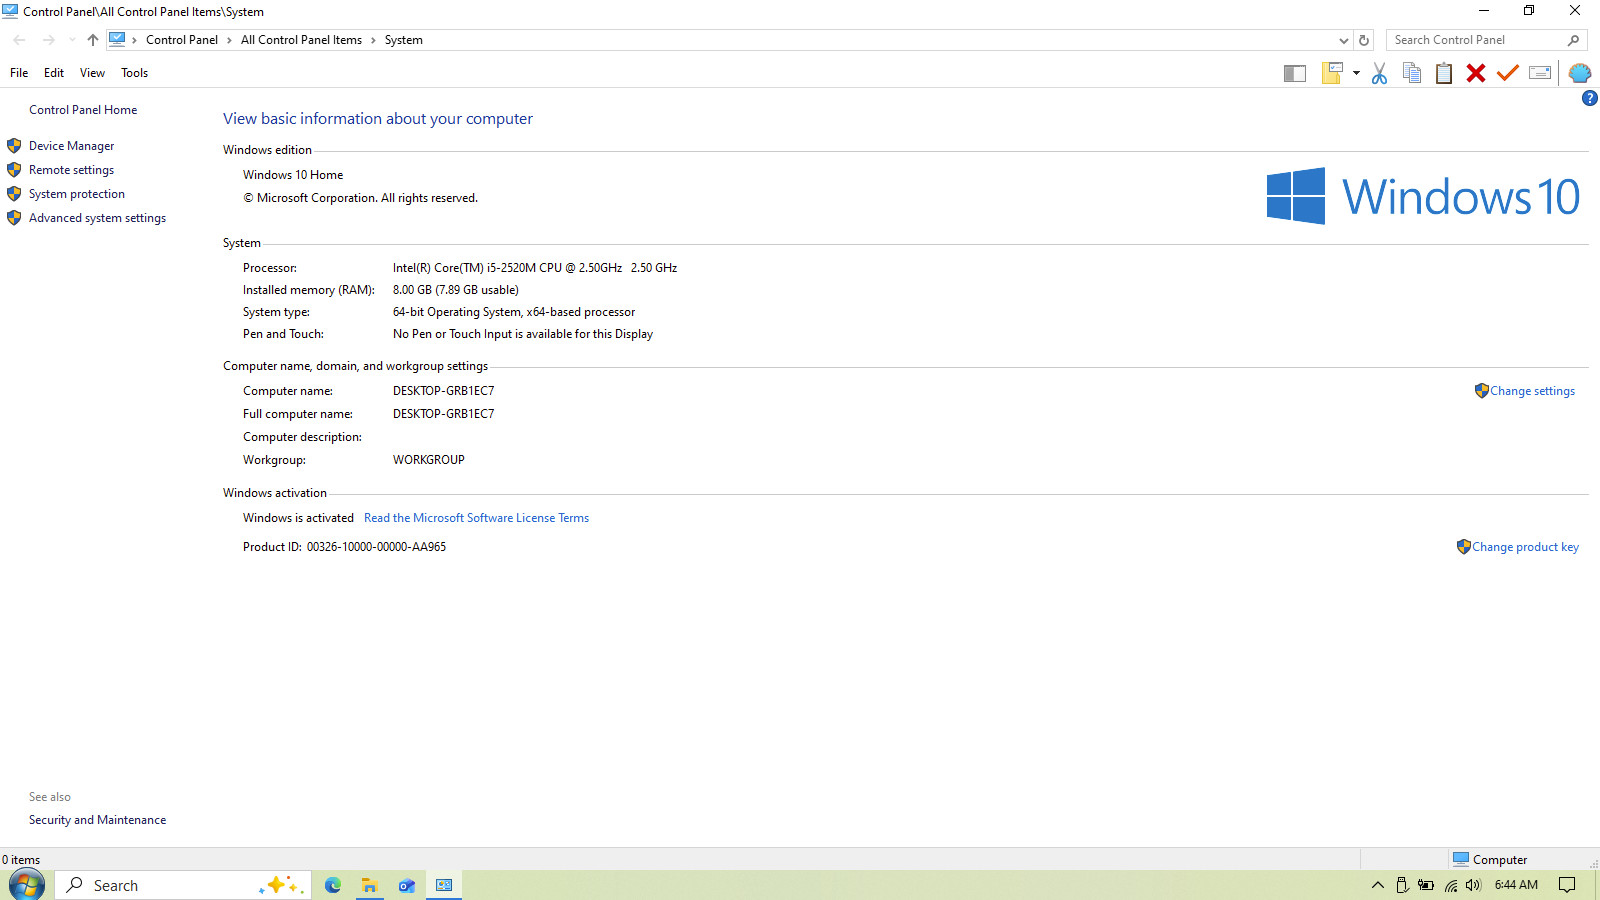
Task: Click the Cut scissors icon
Action: pos(1379,73)
